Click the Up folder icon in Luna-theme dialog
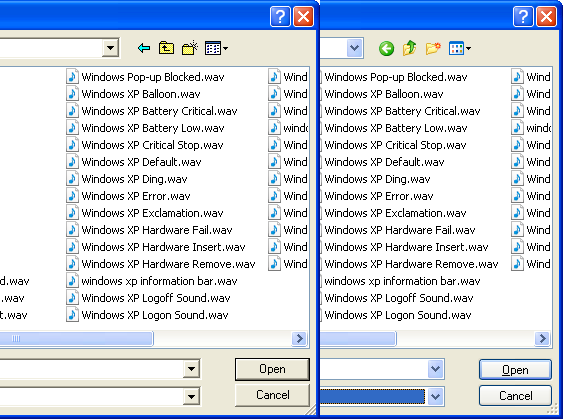The height and width of the screenshot is (419, 563). 409,48
